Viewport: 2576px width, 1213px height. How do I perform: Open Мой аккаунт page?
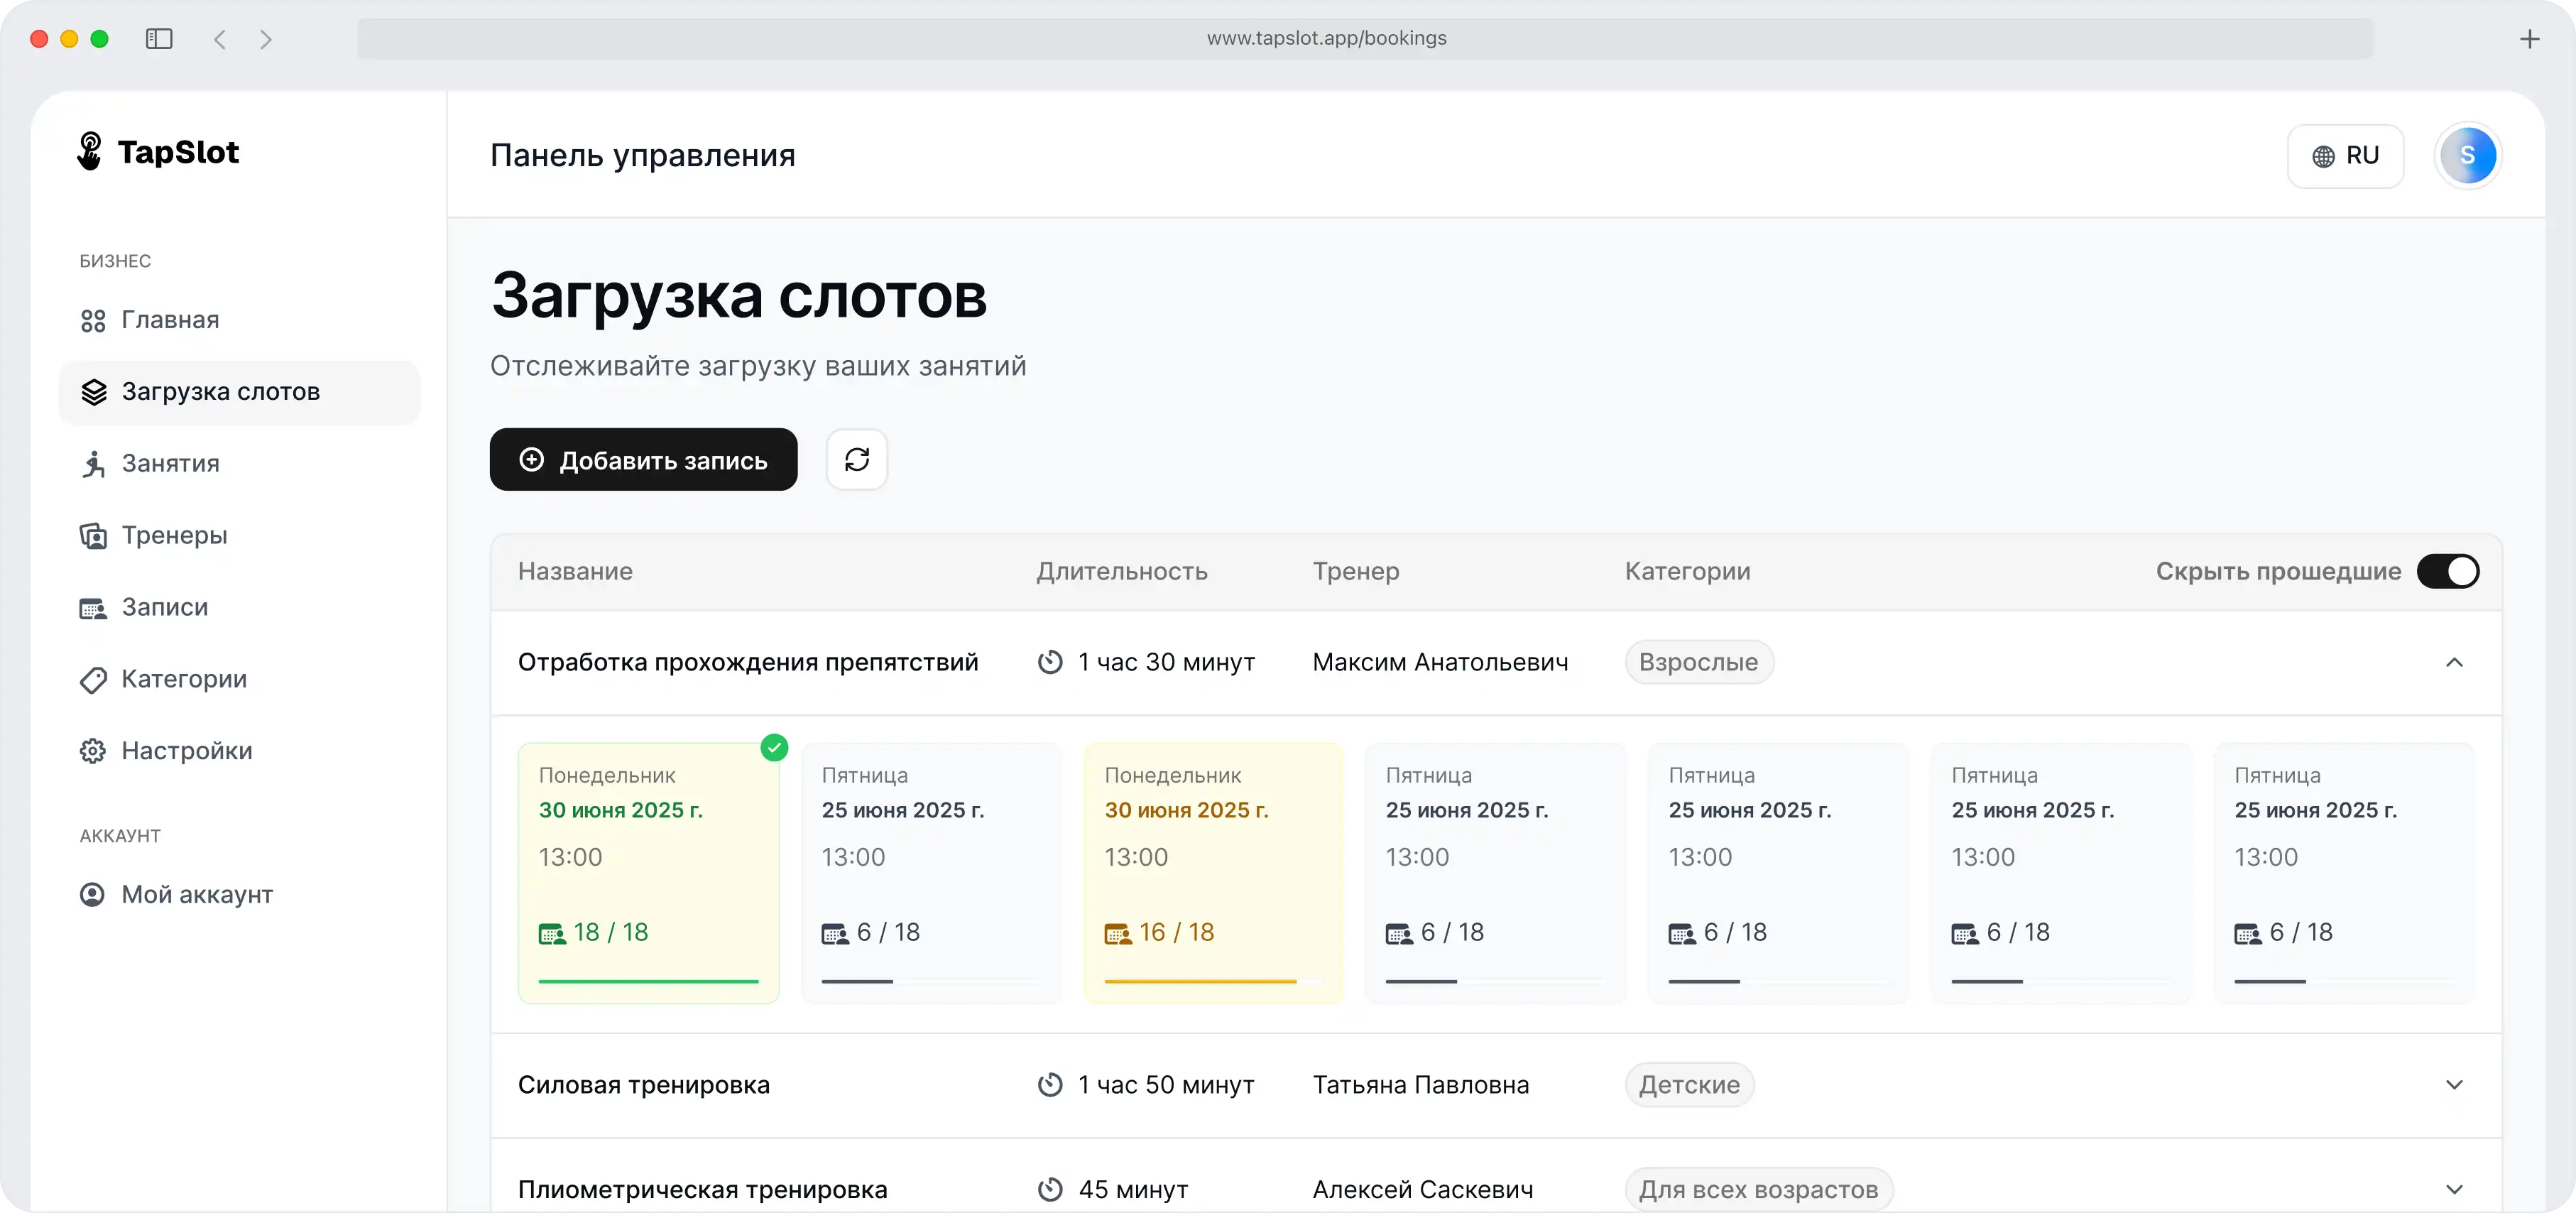point(239,895)
